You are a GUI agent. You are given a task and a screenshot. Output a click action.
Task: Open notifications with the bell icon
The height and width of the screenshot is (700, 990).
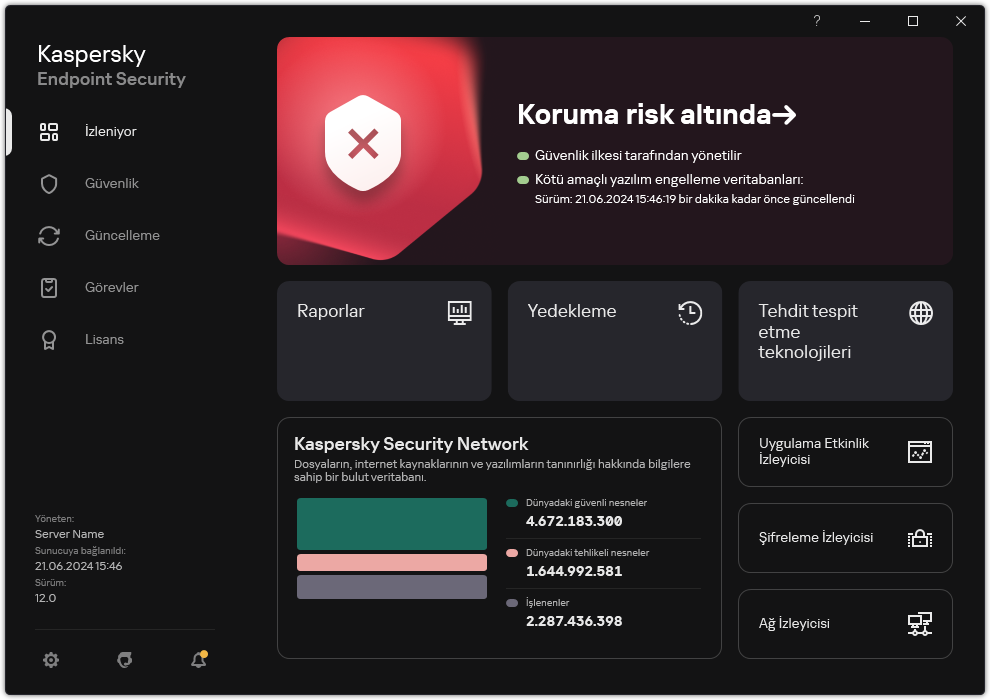click(x=198, y=660)
